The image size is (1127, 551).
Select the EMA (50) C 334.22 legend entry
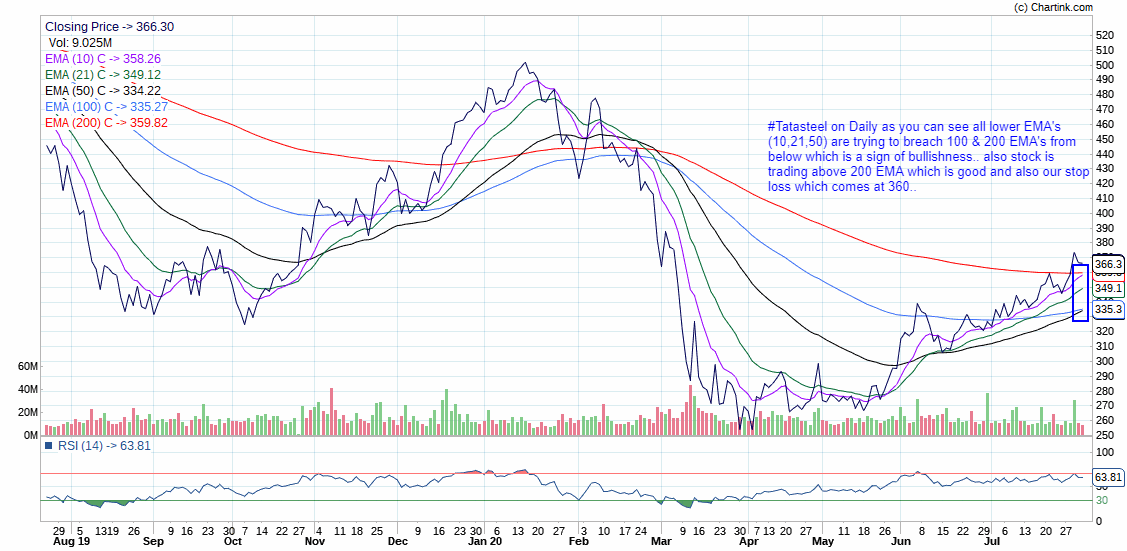[x=102, y=91]
